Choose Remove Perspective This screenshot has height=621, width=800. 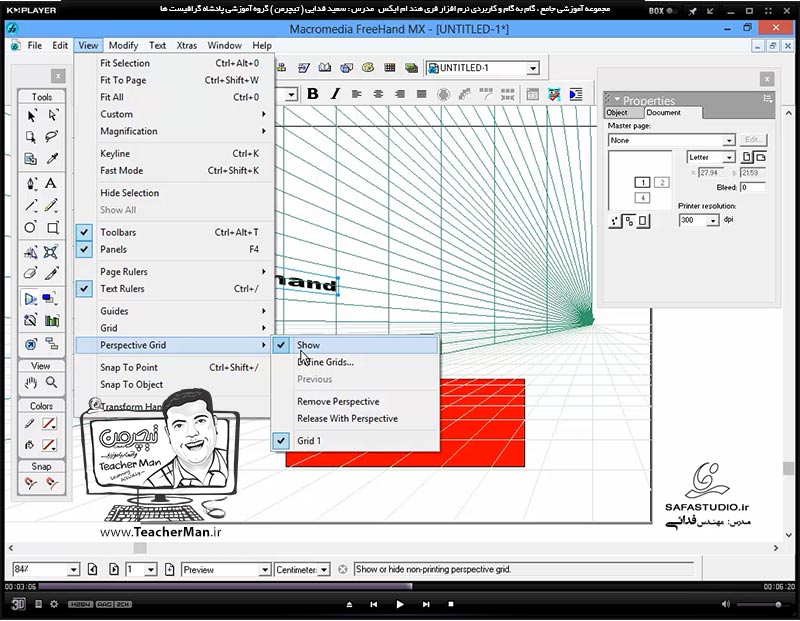click(x=355, y=402)
